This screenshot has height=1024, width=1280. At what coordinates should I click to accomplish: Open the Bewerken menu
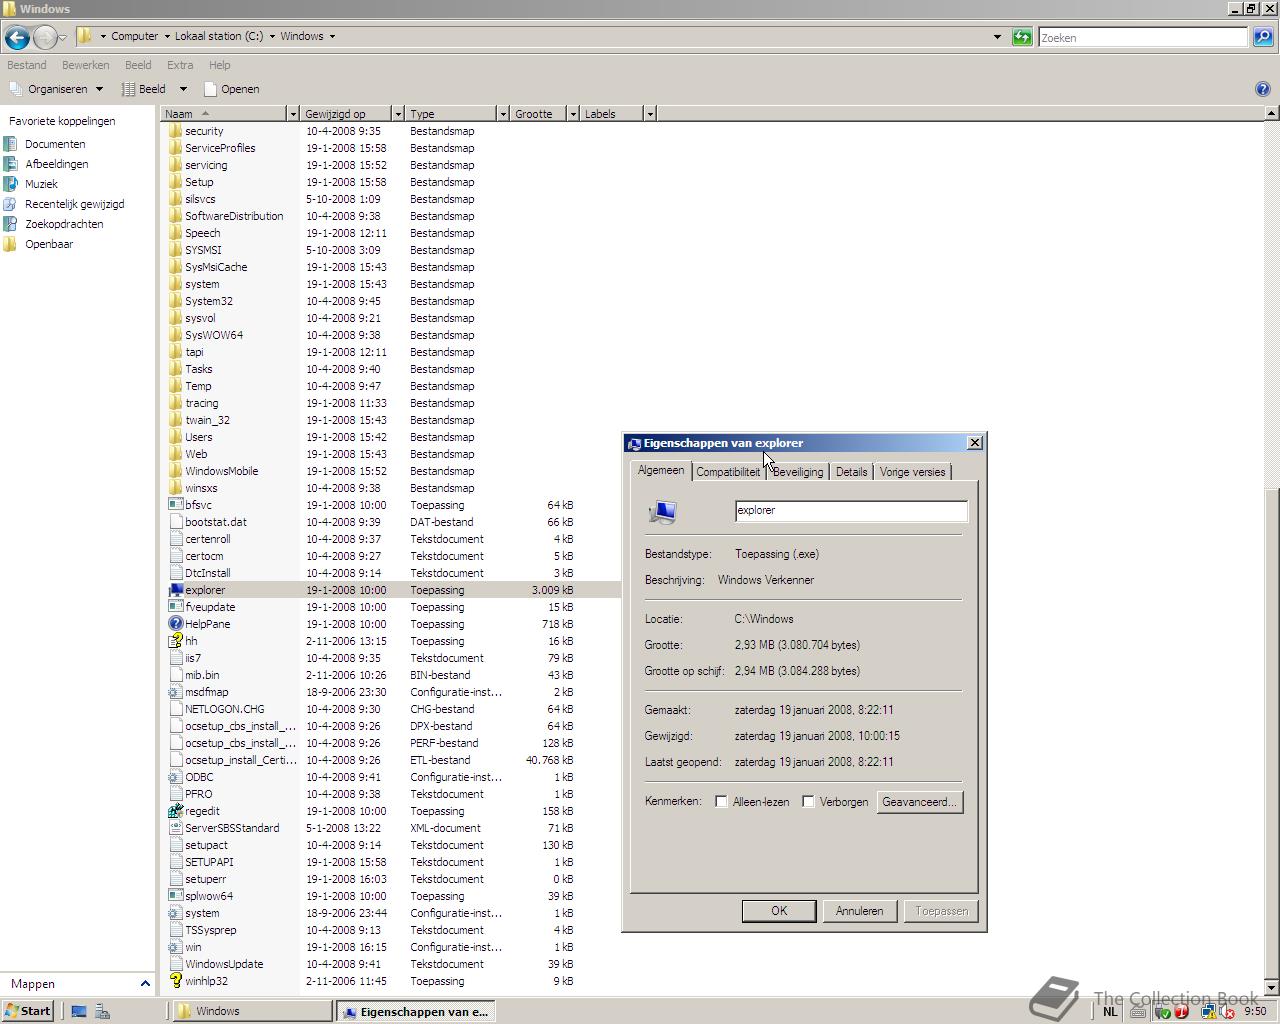[x=85, y=65]
